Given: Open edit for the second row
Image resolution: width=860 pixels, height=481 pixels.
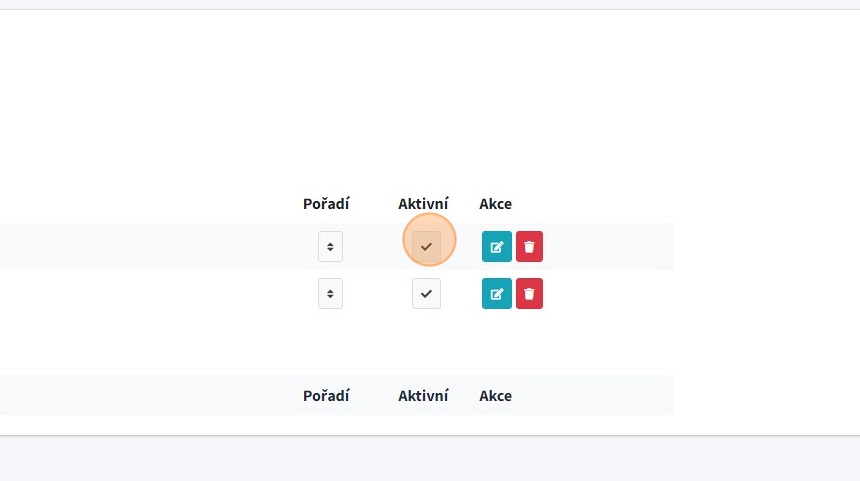Looking at the screenshot, I should 496,293.
